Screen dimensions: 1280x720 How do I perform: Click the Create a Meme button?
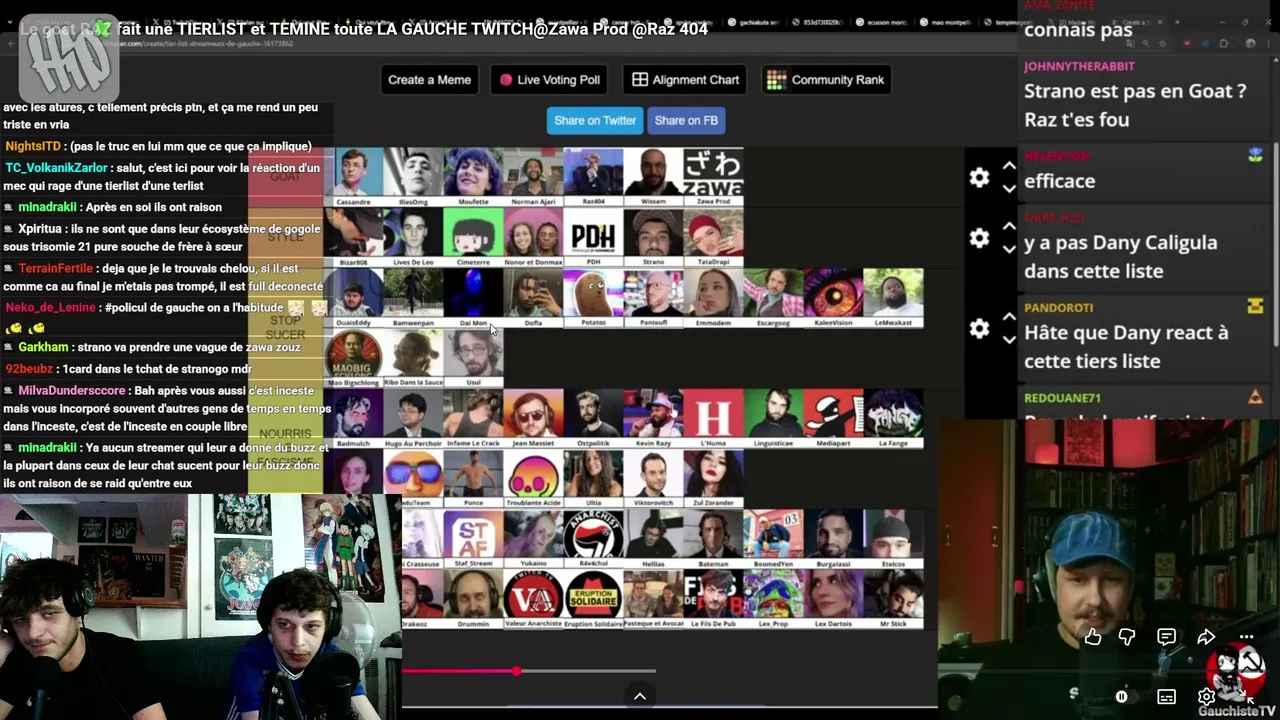[x=430, y=80]
